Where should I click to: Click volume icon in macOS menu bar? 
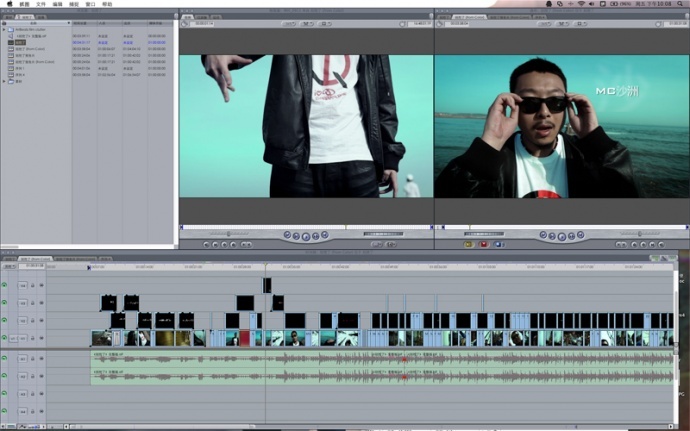point(591,4)
